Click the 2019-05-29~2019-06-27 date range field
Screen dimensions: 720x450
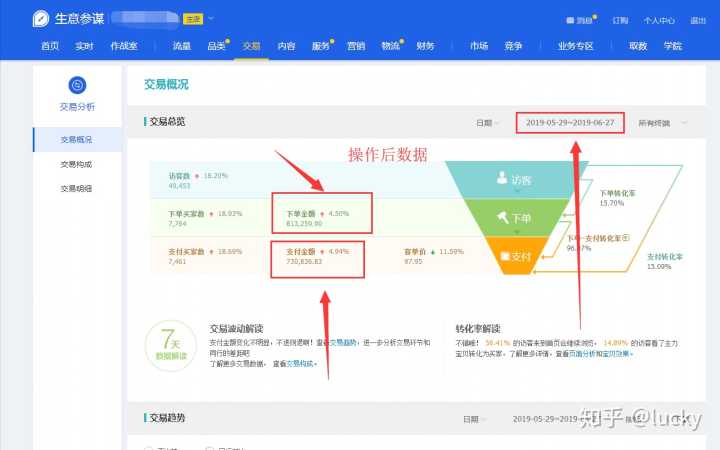(569, 123)
